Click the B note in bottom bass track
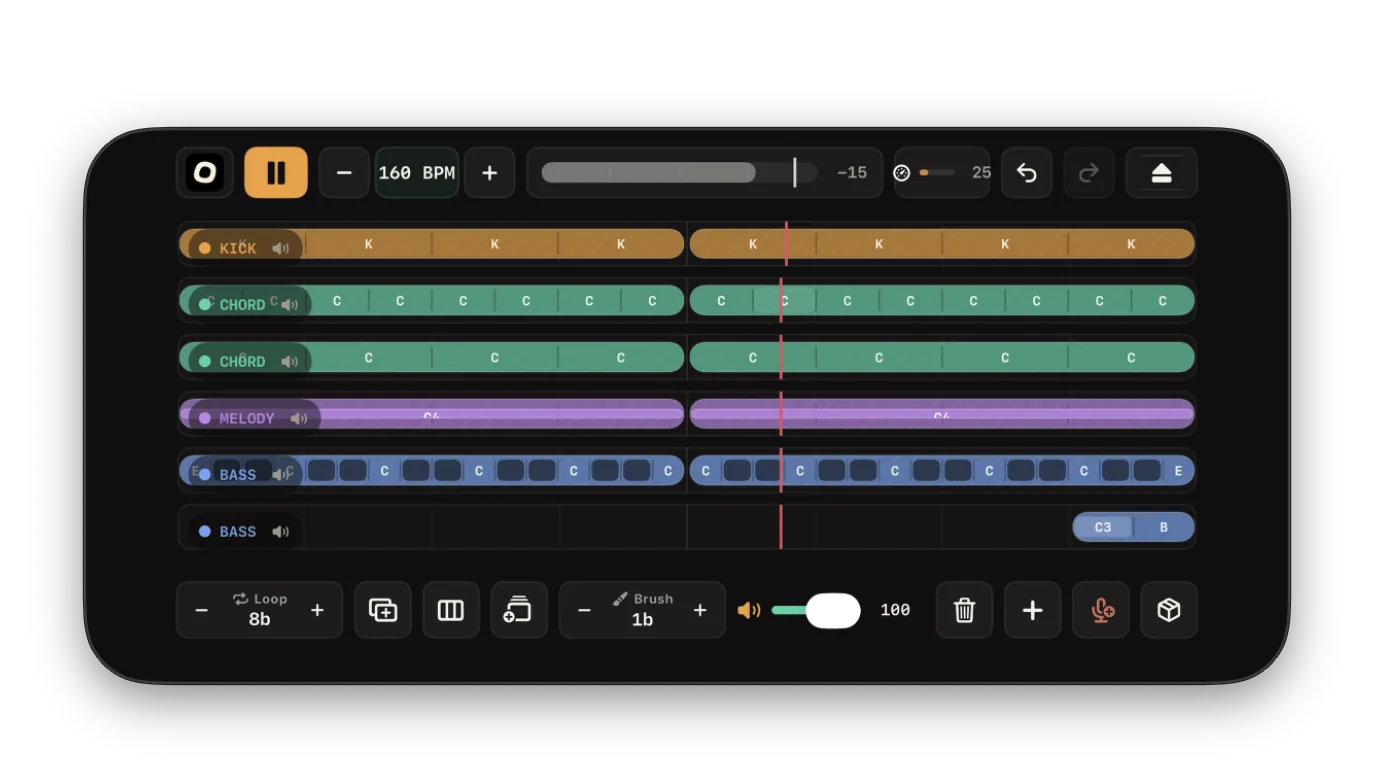The width and height of the screenshot is (1374, 784). click(1164, 527)
